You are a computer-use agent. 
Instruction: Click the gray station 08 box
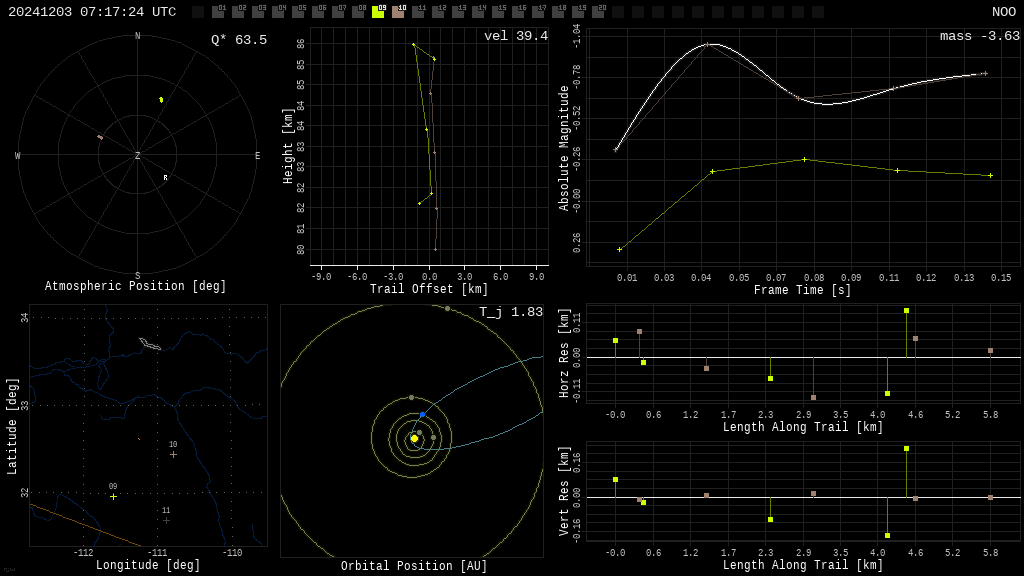coord(359,12)
